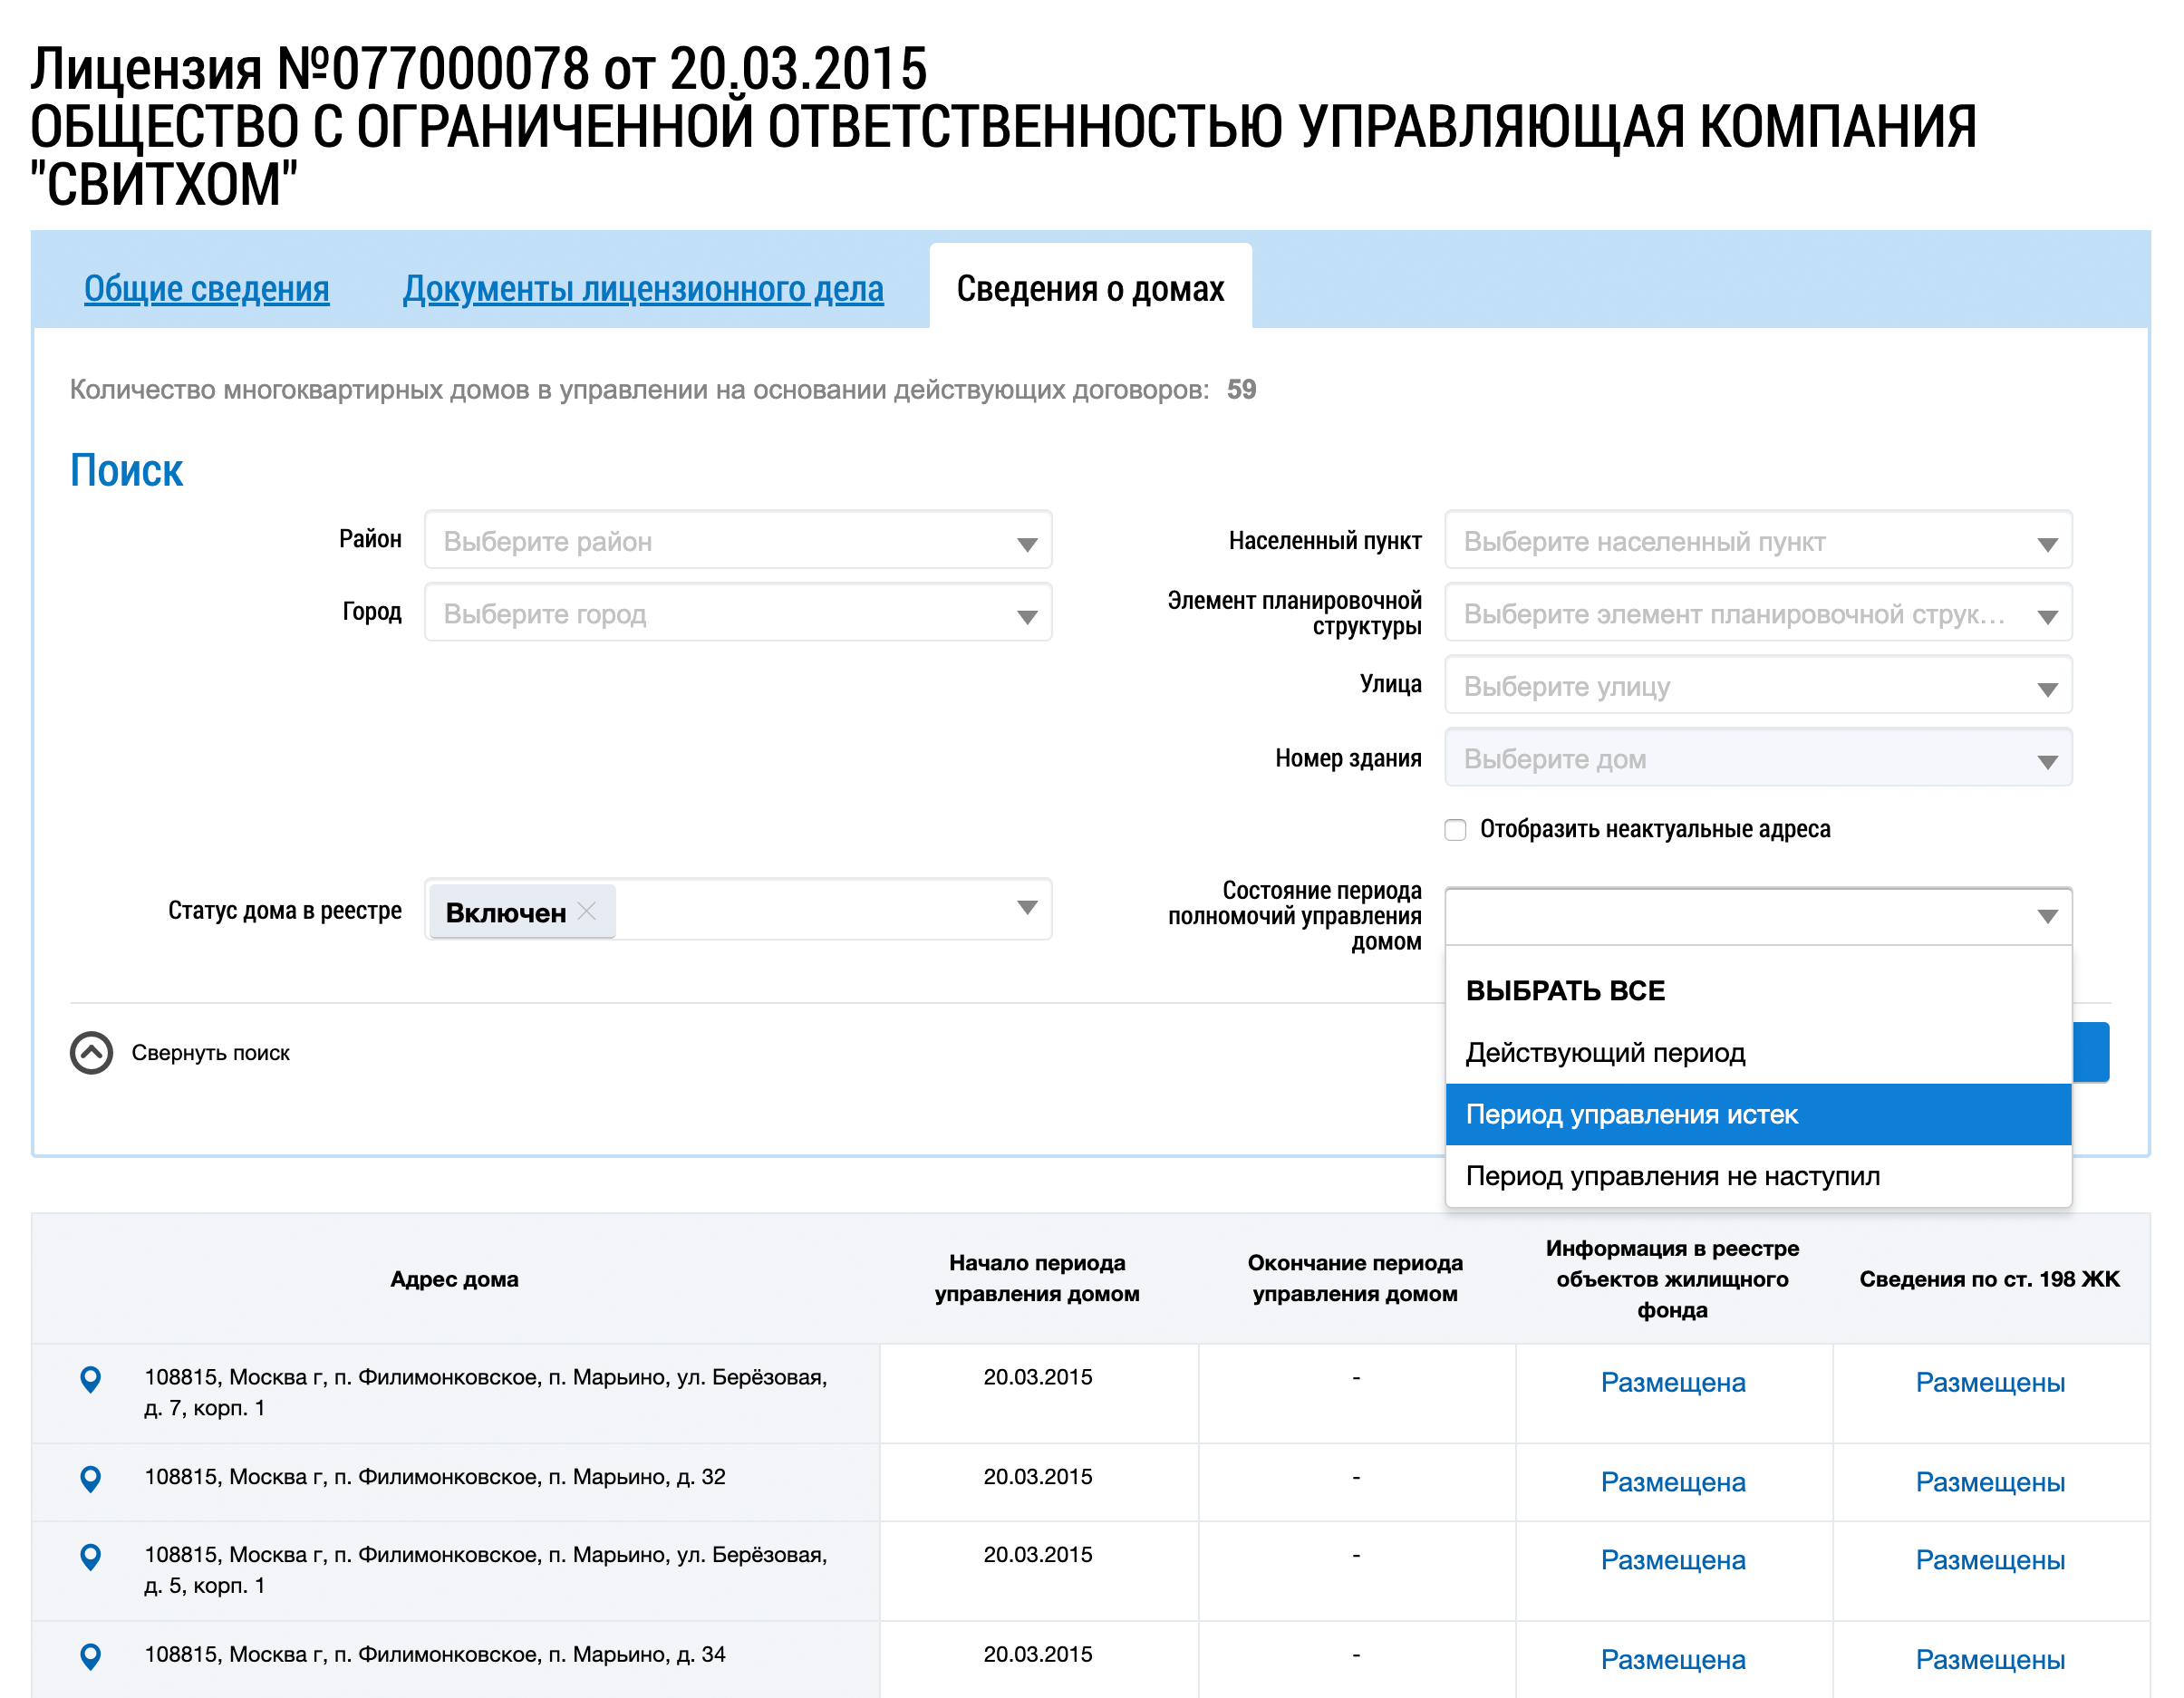
Task: Click Начало периода управления домом header
Action: (1037, 1279)
